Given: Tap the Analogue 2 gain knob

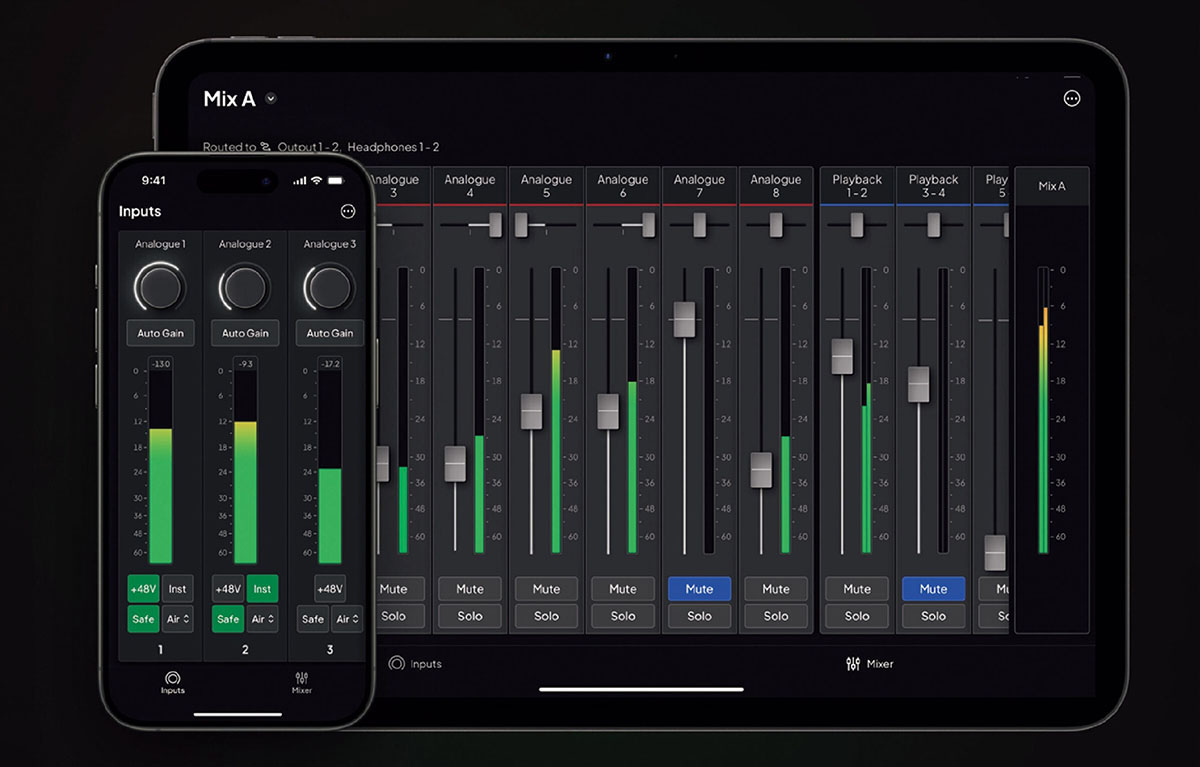Looking at the screenshot, I should click(x=244, y=287).
